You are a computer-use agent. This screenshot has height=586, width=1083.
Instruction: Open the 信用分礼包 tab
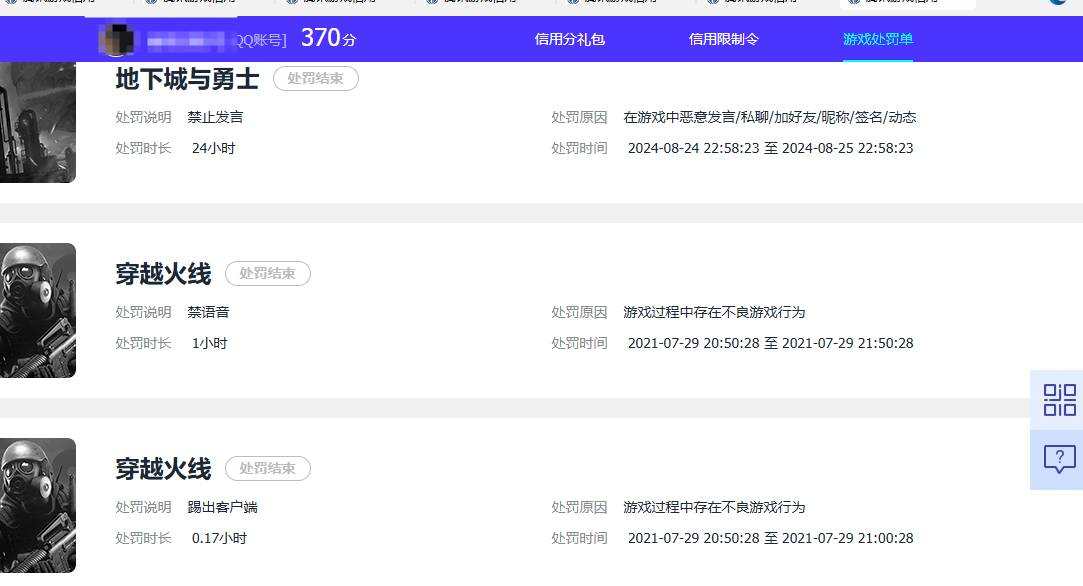(570, 39)
